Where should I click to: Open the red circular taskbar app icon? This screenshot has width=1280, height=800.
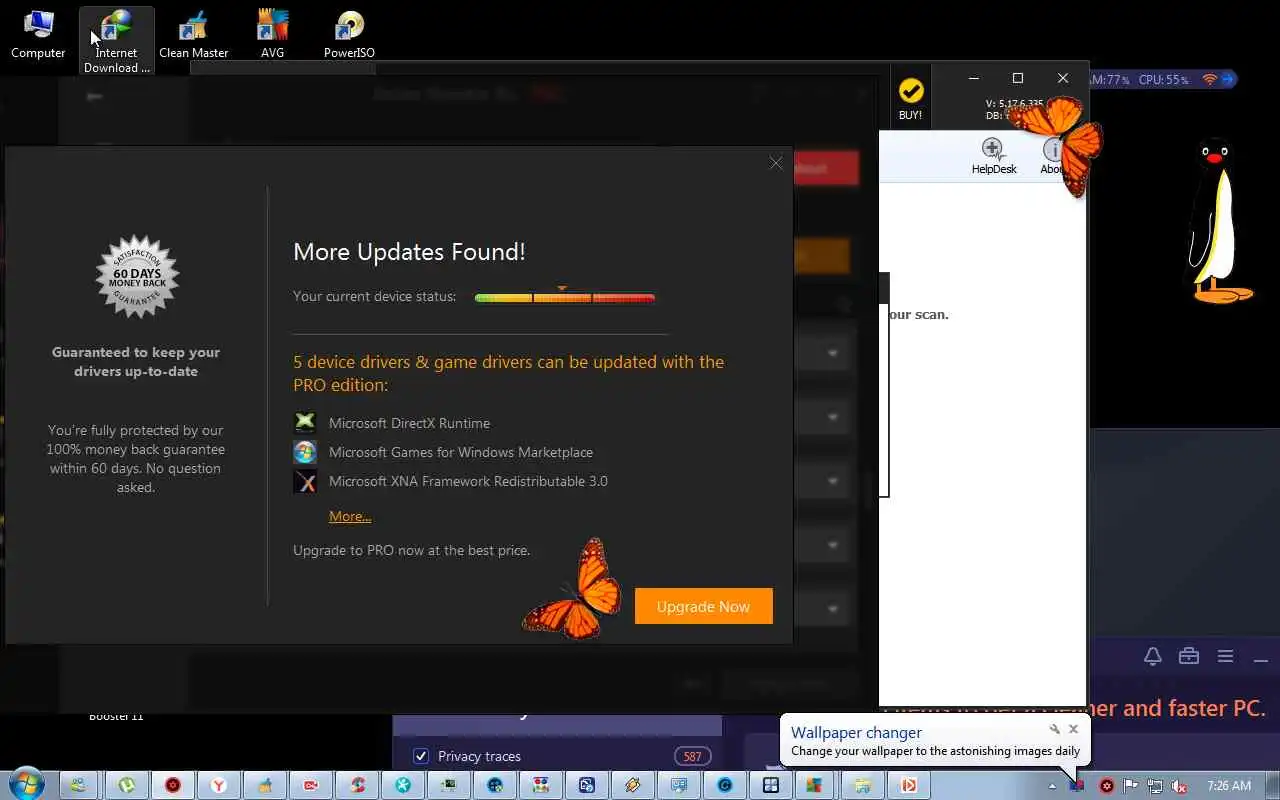pyautogui.click(x=173, y=785)
